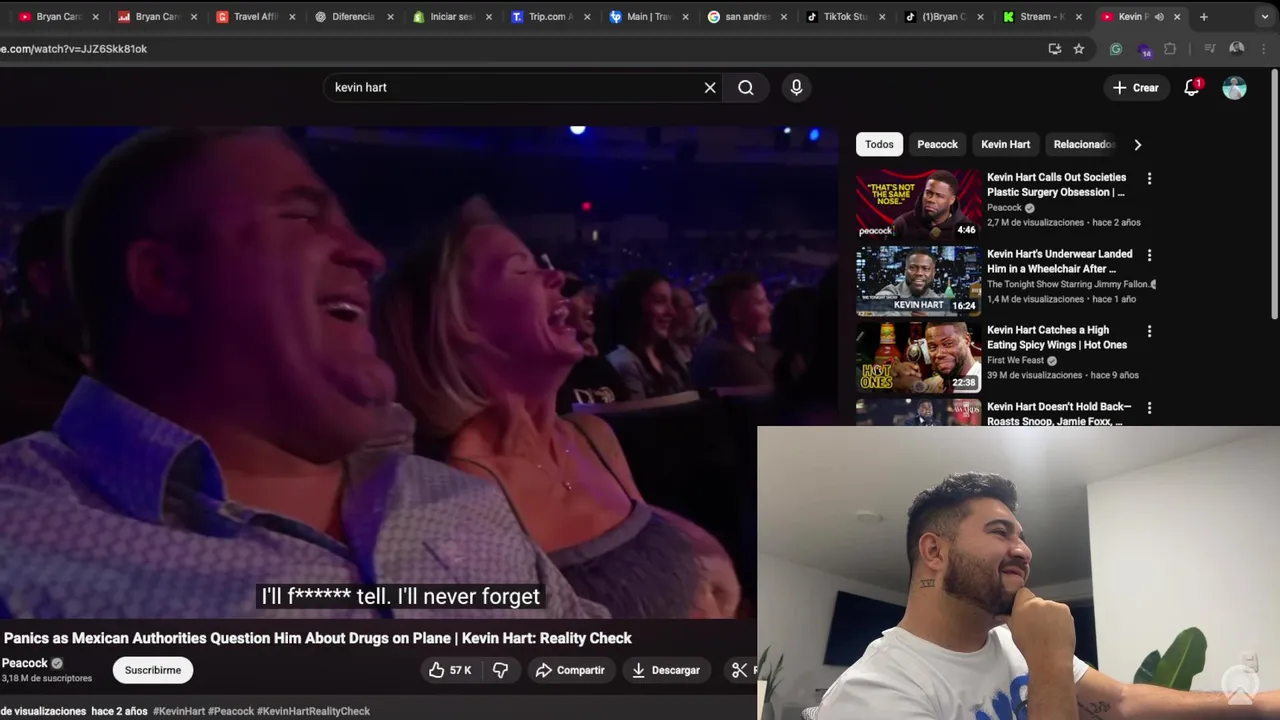
Task: Click the #KevinHartRealityCheck hashtag
Action: pos(313,711)
